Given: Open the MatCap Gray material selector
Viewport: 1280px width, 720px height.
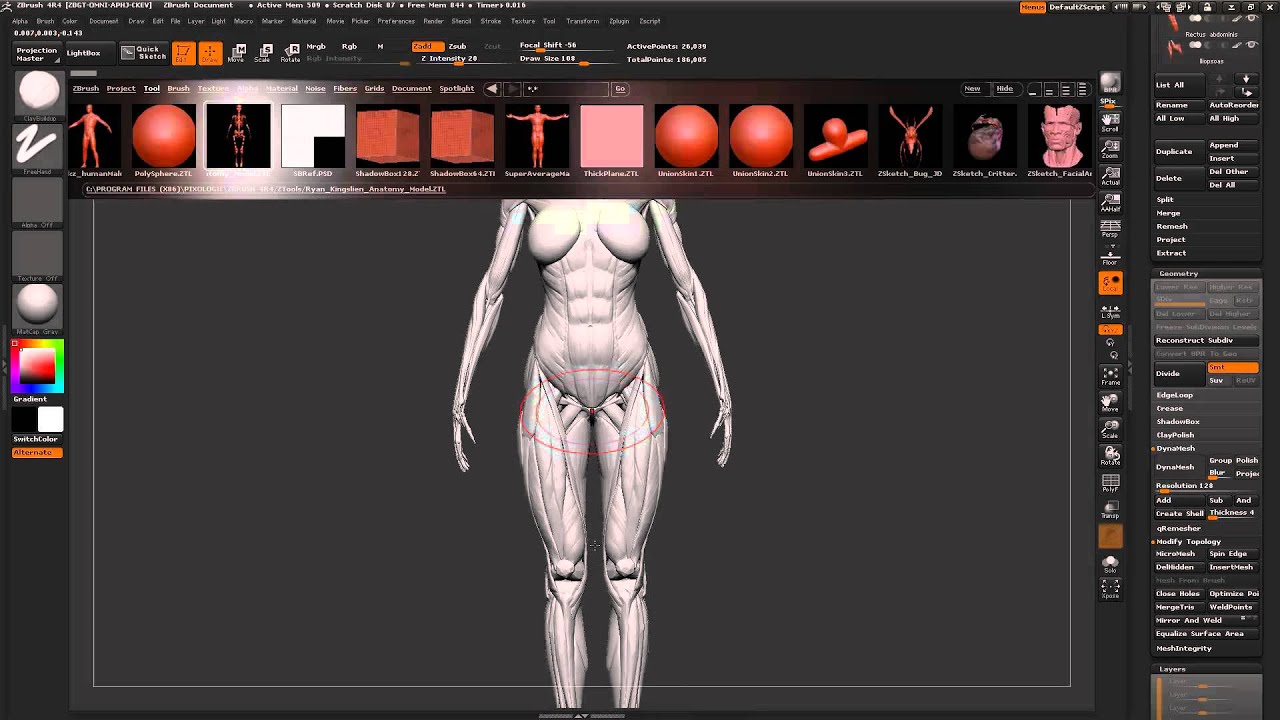Looking at the screenshot, I should pos(38,309).
